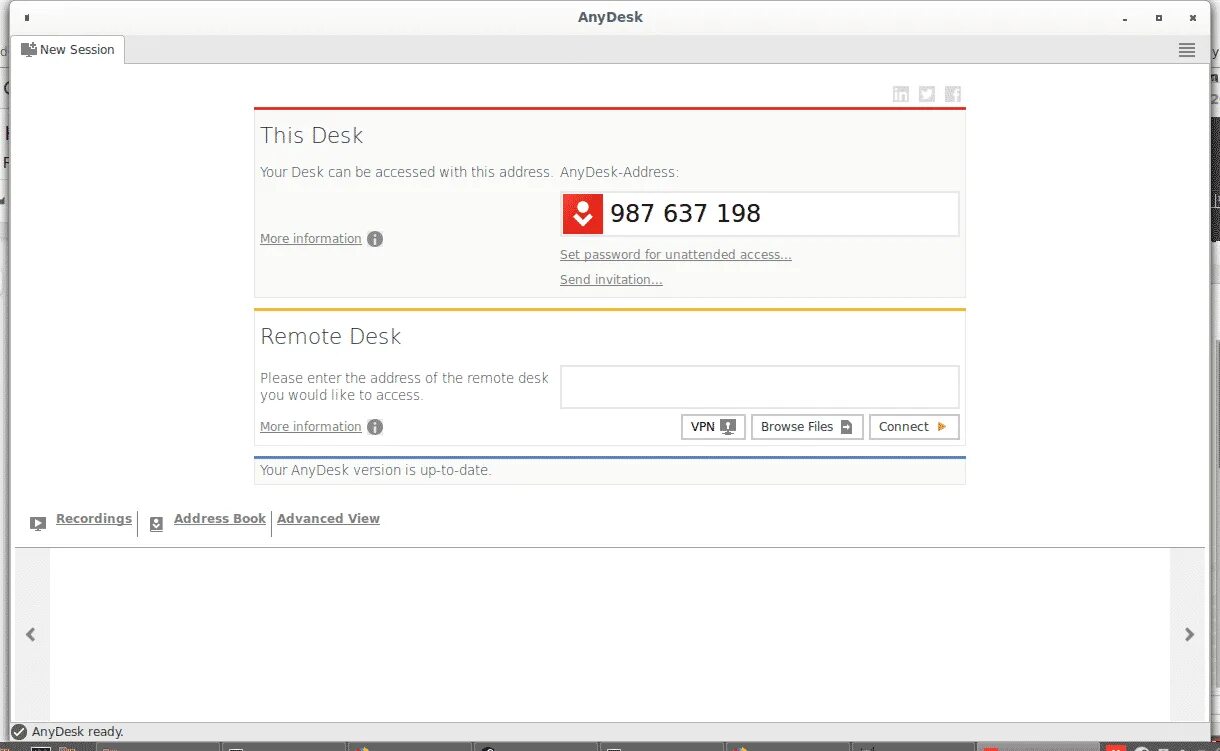Open the Address Book link
Screen dimensions: 1220x751
220,519
